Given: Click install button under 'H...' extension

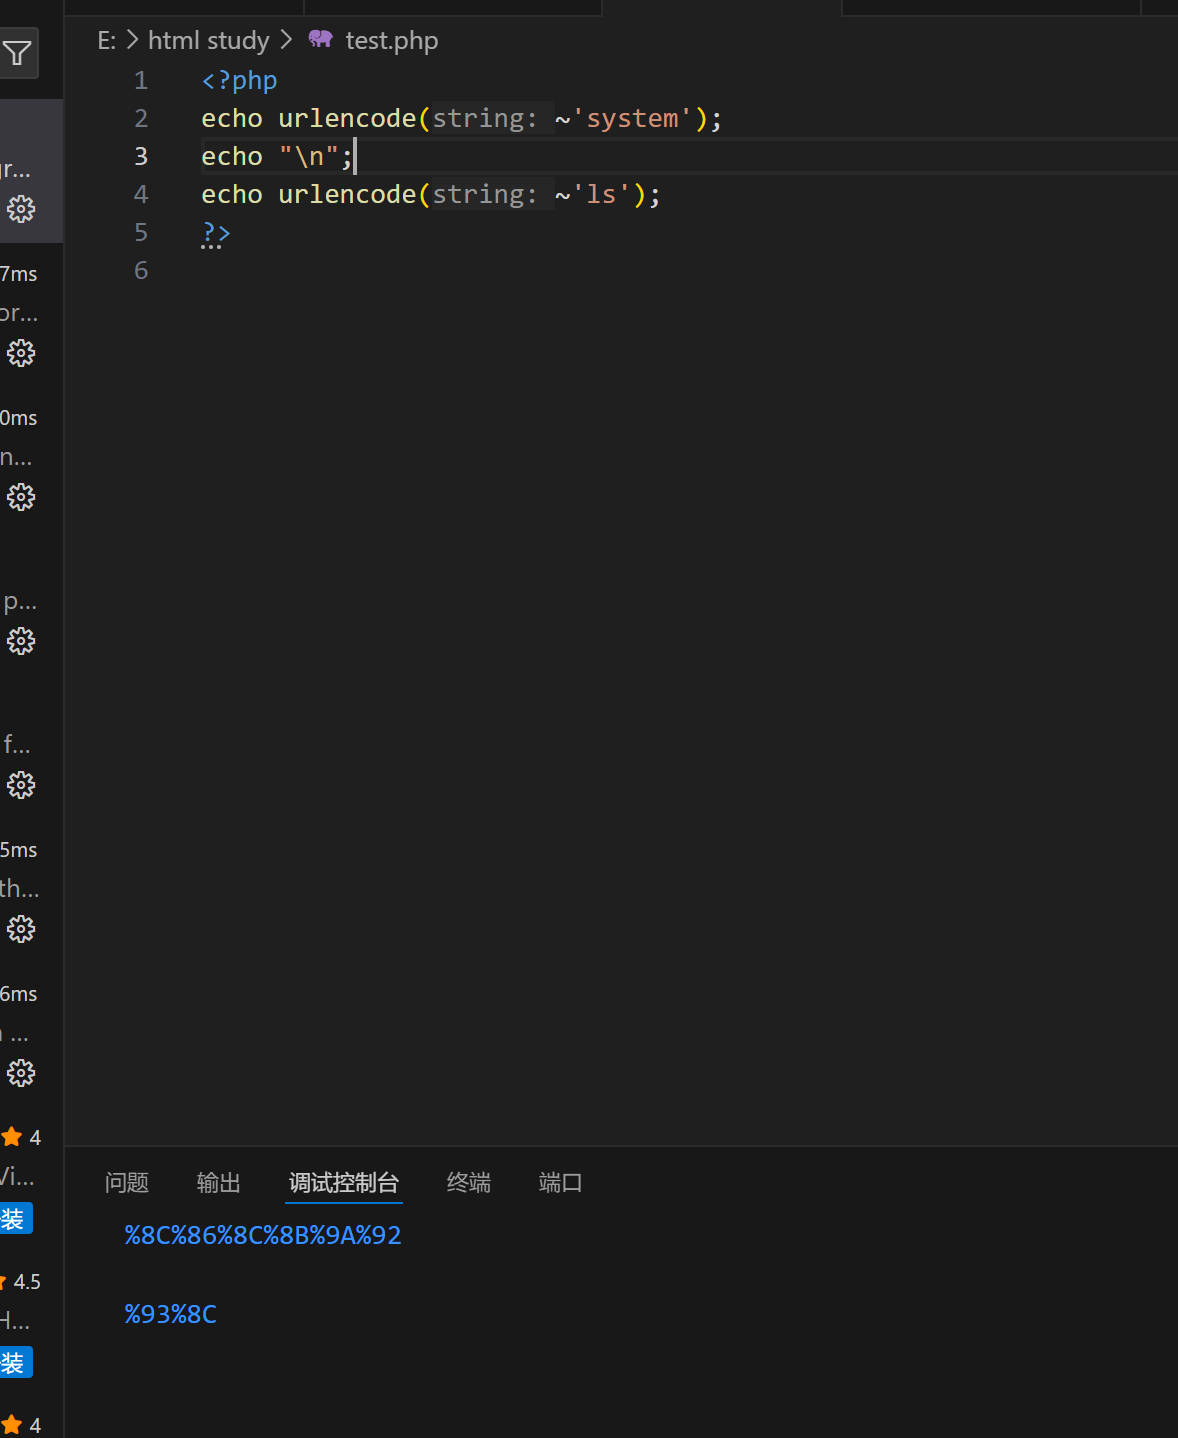Looking at the screenshot, I should pyautogui.click(x=16, y=1362).
